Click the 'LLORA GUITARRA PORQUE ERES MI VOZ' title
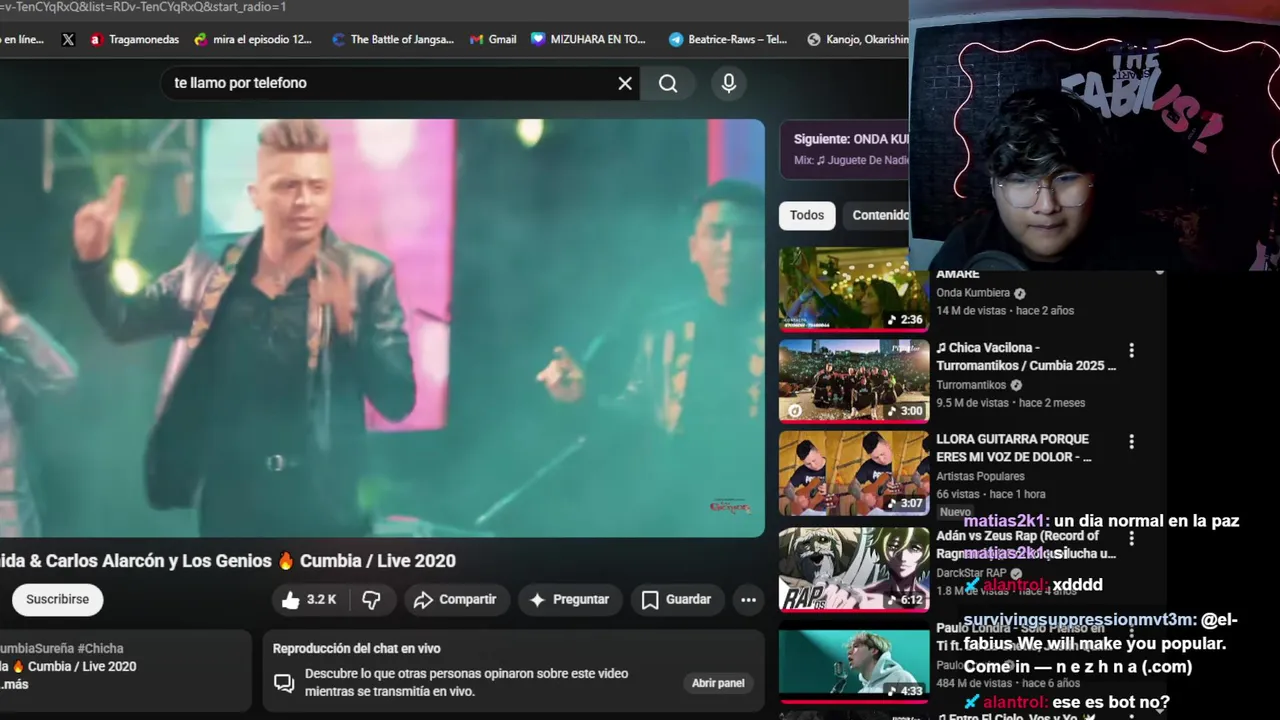 click(x=1014, y=447)
